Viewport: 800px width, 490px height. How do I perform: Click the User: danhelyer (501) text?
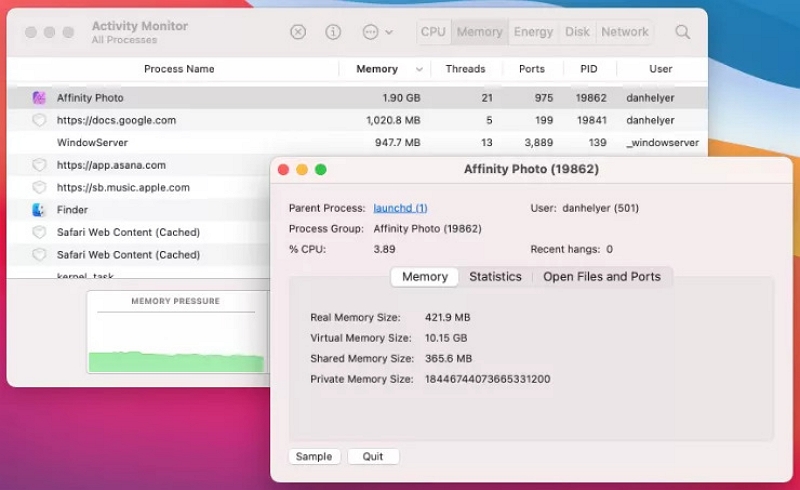[x=585, y=208]
